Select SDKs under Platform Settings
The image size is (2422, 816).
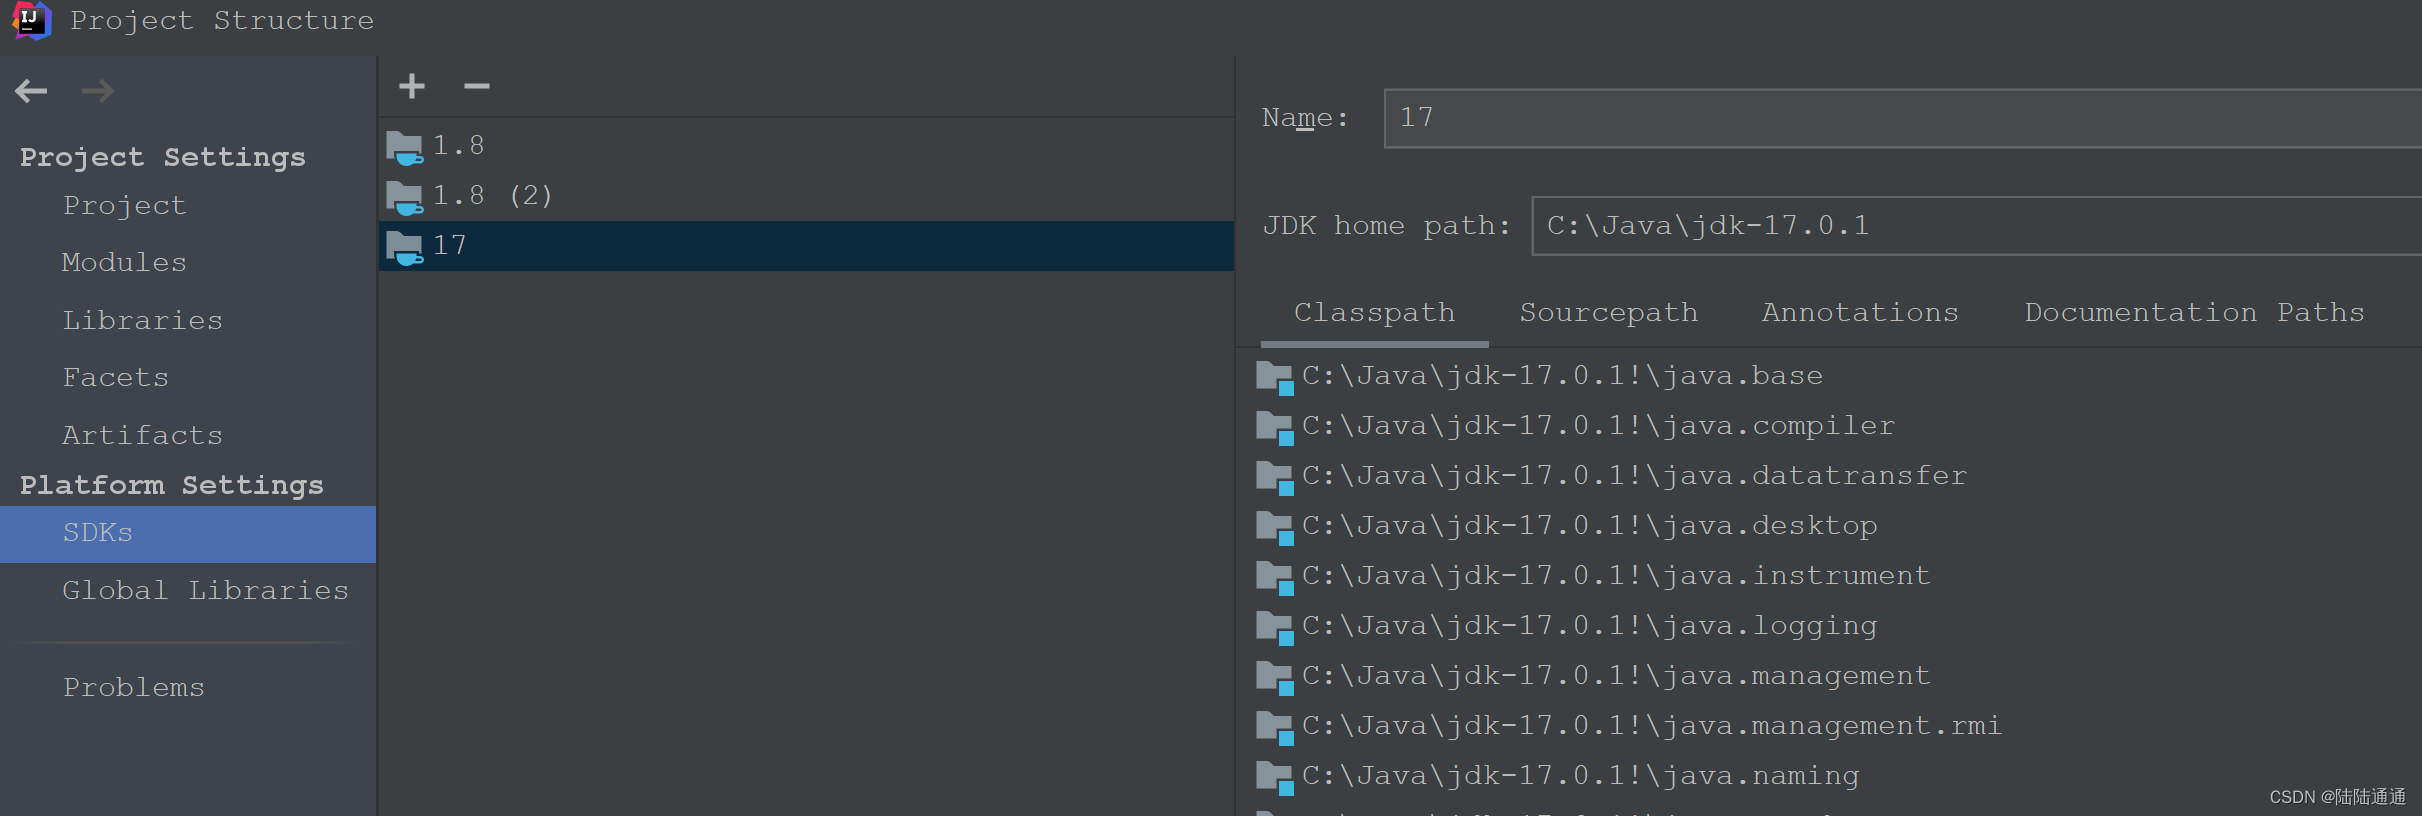pyautogui.click(x=188, y=533)
